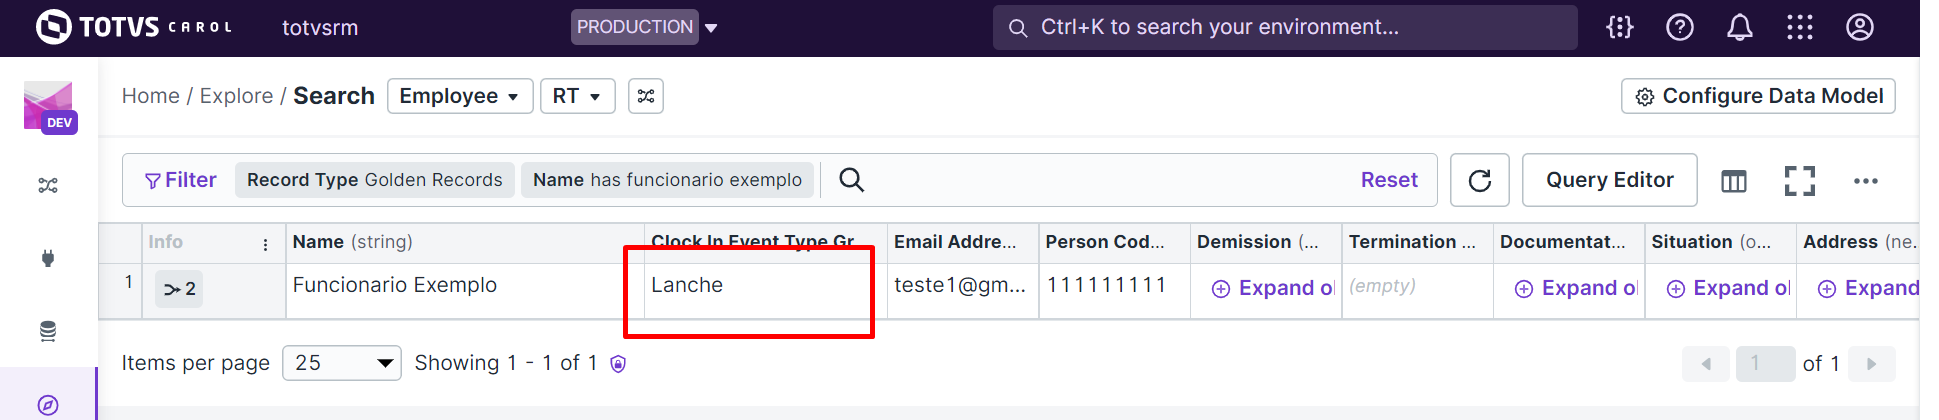1939x420 pixels.
Task: Focus the Ctrl+K environment search field
Action: click(x=1285, y=27)
